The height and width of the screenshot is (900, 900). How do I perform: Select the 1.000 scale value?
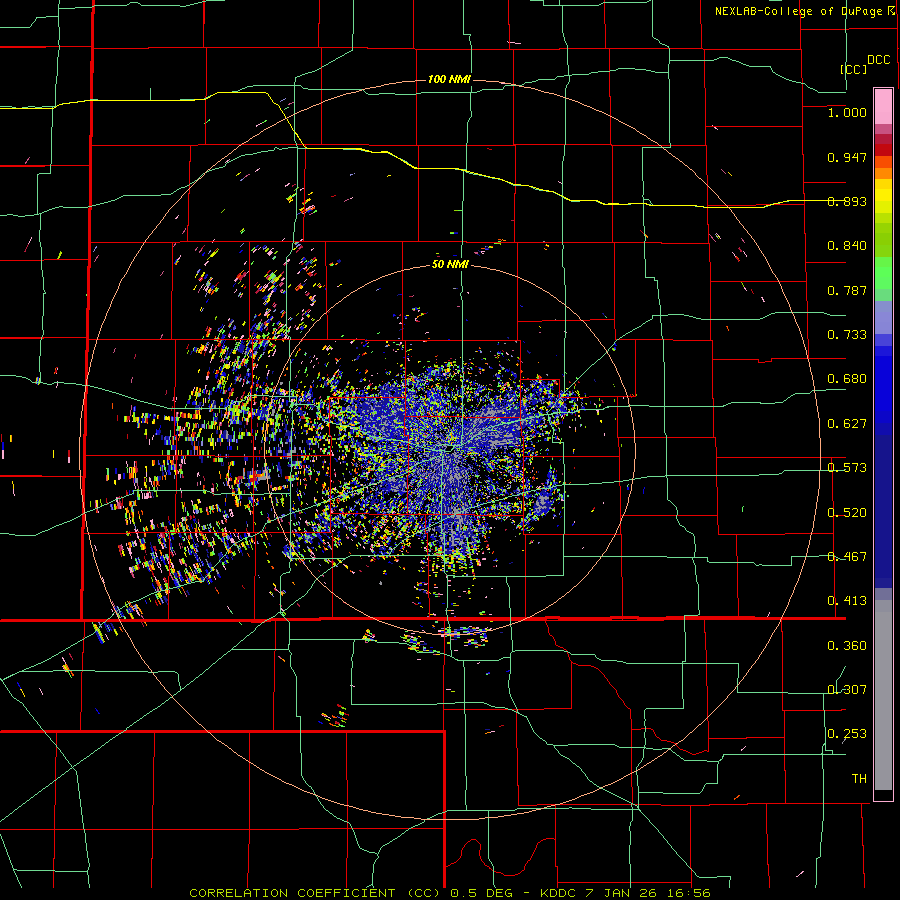pyautogui.click(x=847, y=112)
